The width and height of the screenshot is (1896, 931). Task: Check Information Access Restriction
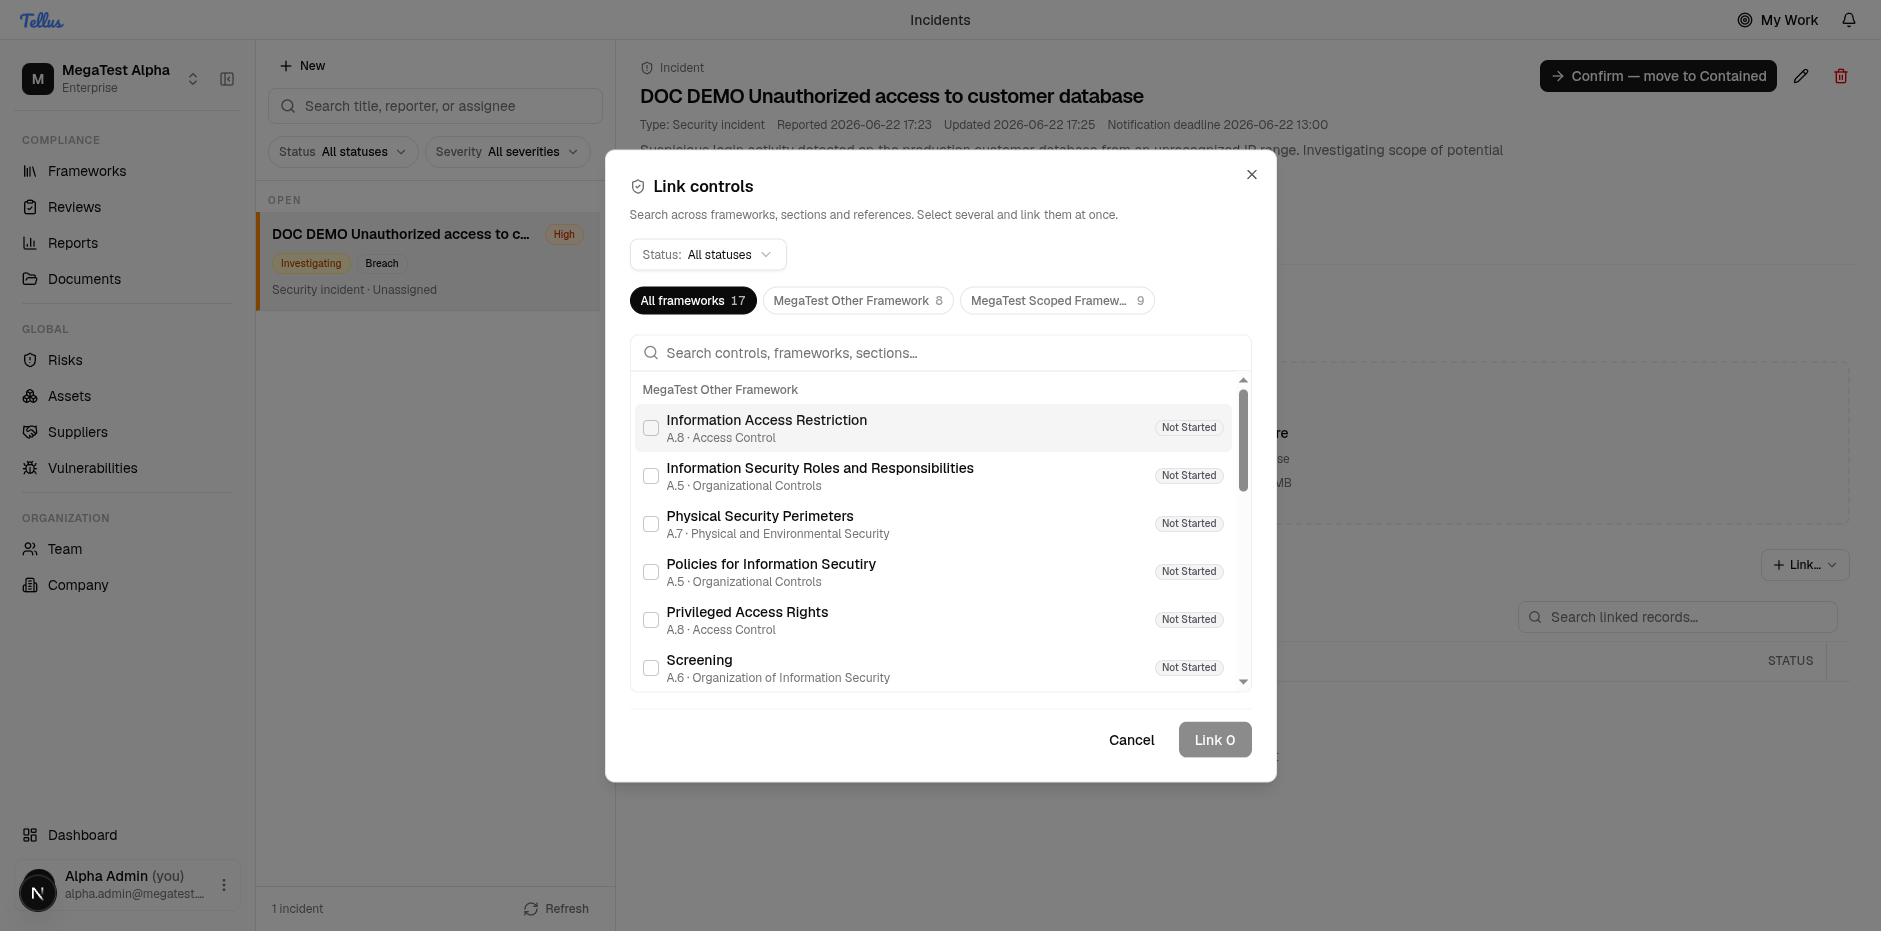(651, 428)
